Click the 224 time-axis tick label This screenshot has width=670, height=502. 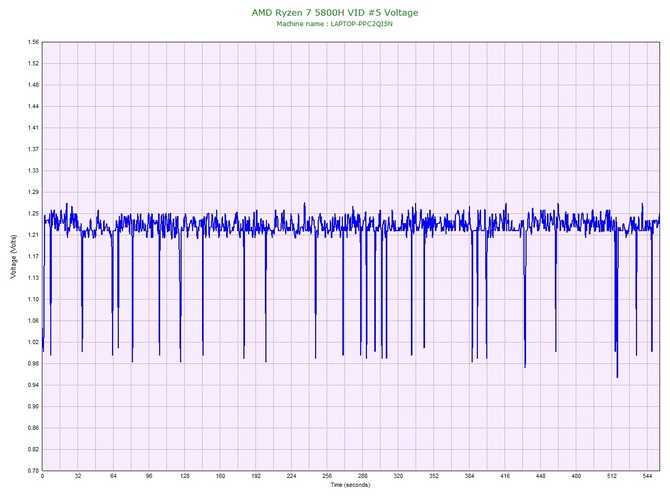(x=291, y=476)
